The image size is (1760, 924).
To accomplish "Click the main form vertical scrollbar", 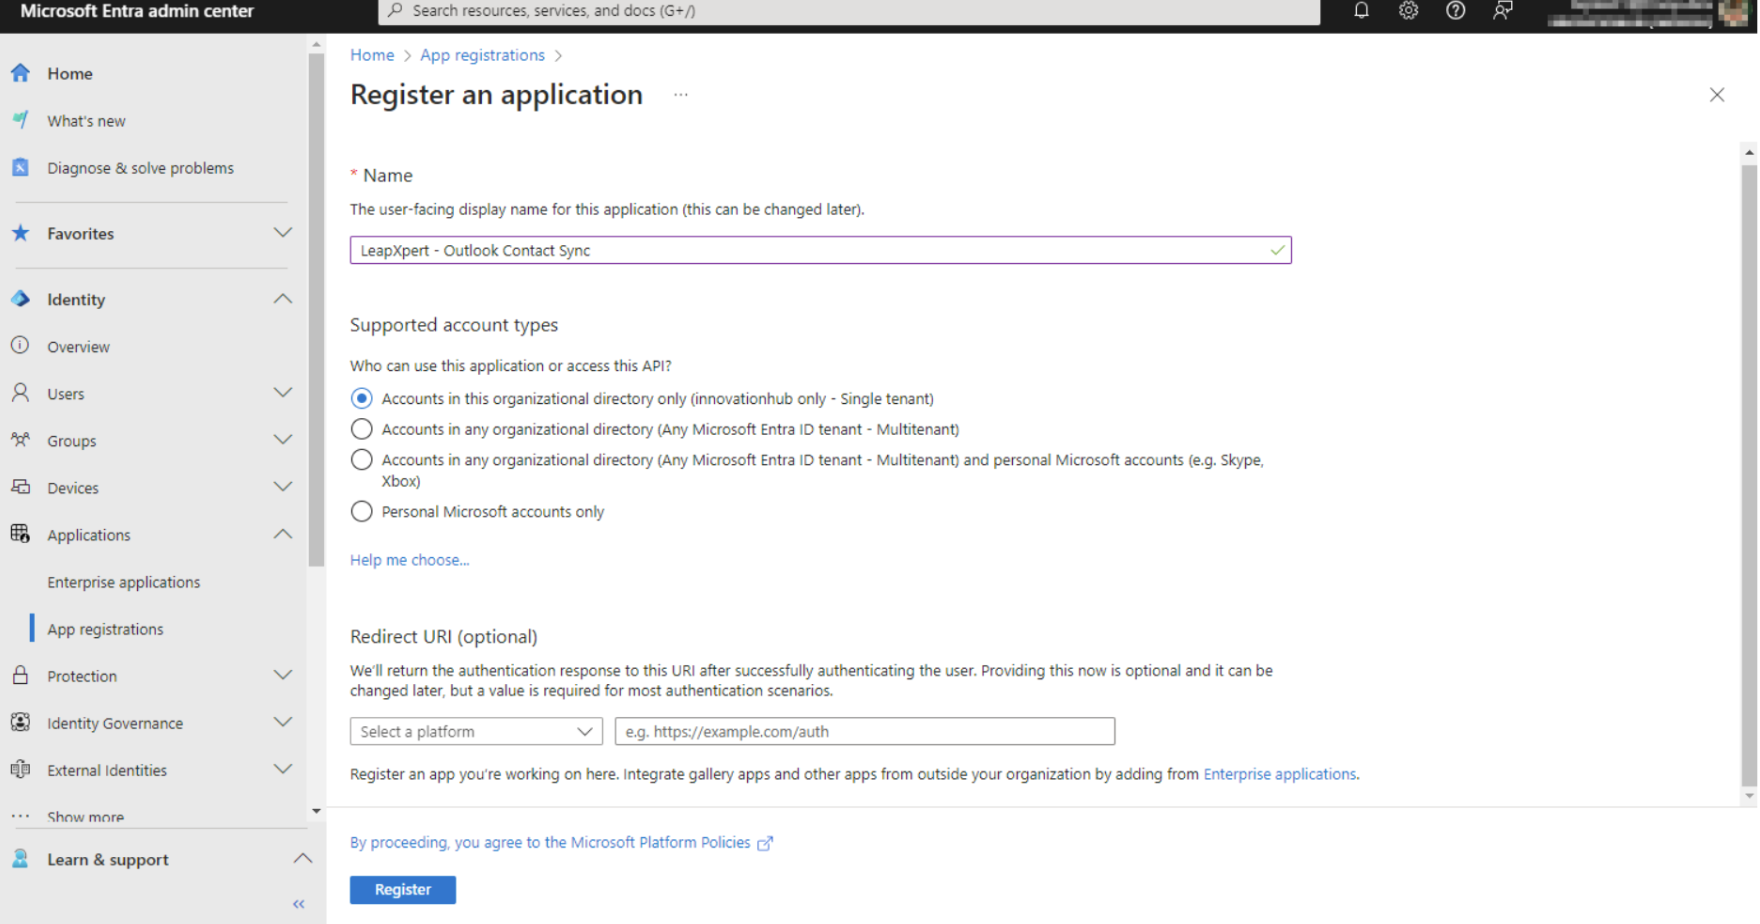I will (1749, 474).
